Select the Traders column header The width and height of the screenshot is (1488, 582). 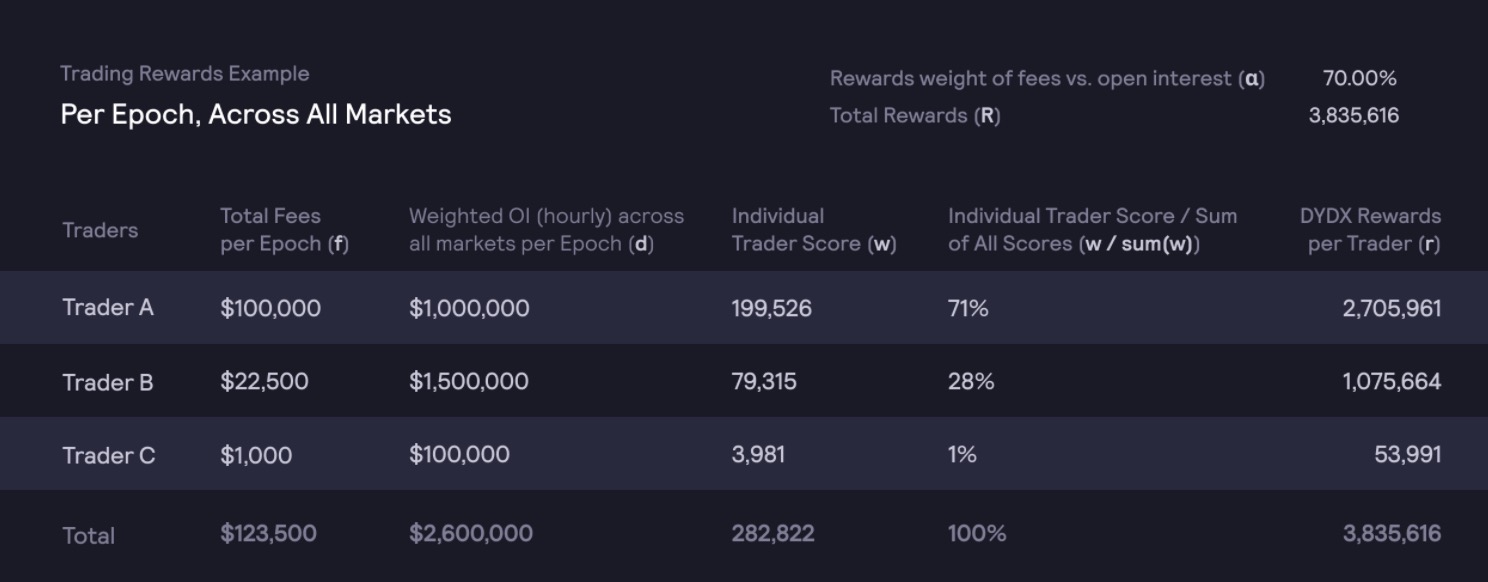100,230
